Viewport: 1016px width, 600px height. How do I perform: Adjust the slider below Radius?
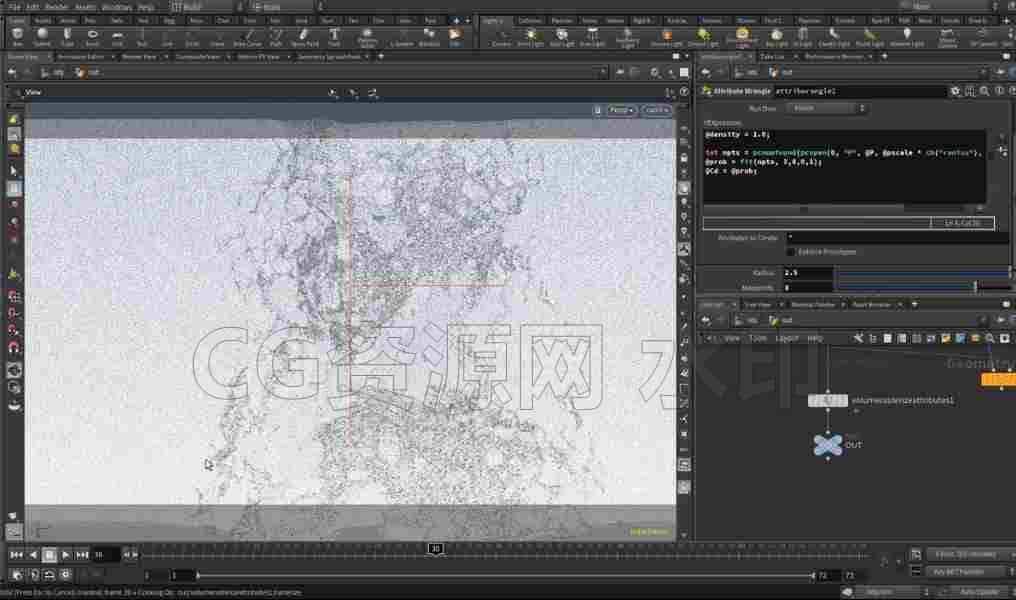(x=924, y=287)
